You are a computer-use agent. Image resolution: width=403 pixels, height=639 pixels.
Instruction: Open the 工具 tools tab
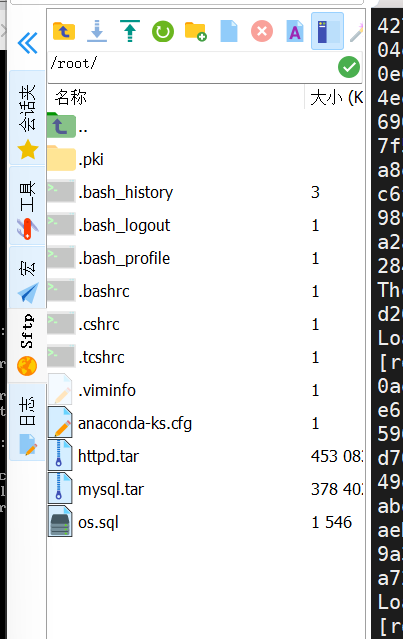pyautogui.click(x=27, y=206)
